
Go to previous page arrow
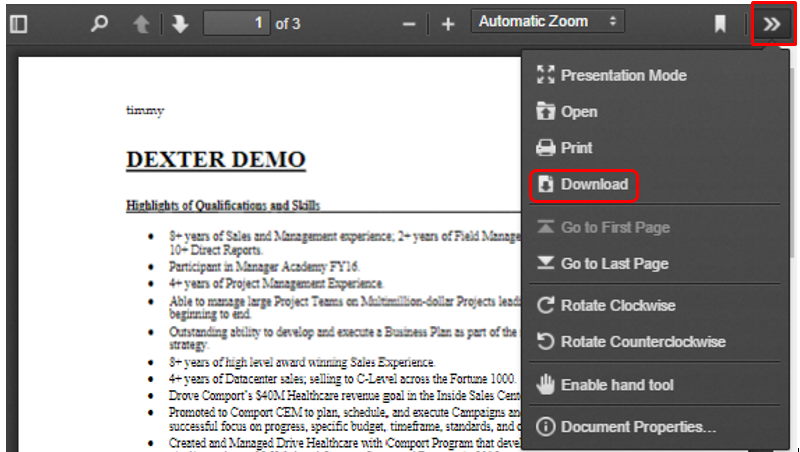[x=142, y=24]
